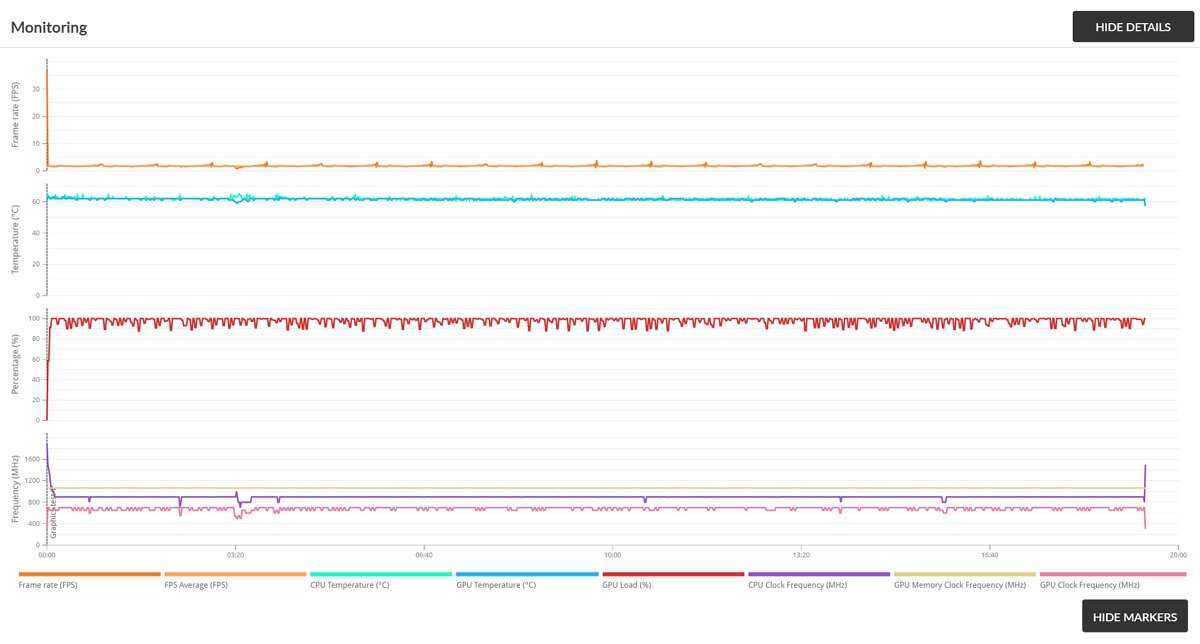The width and height of the screenshot is (1200, 644).
Task: Click the 10:00 time axis label
Action: [612, 555]
